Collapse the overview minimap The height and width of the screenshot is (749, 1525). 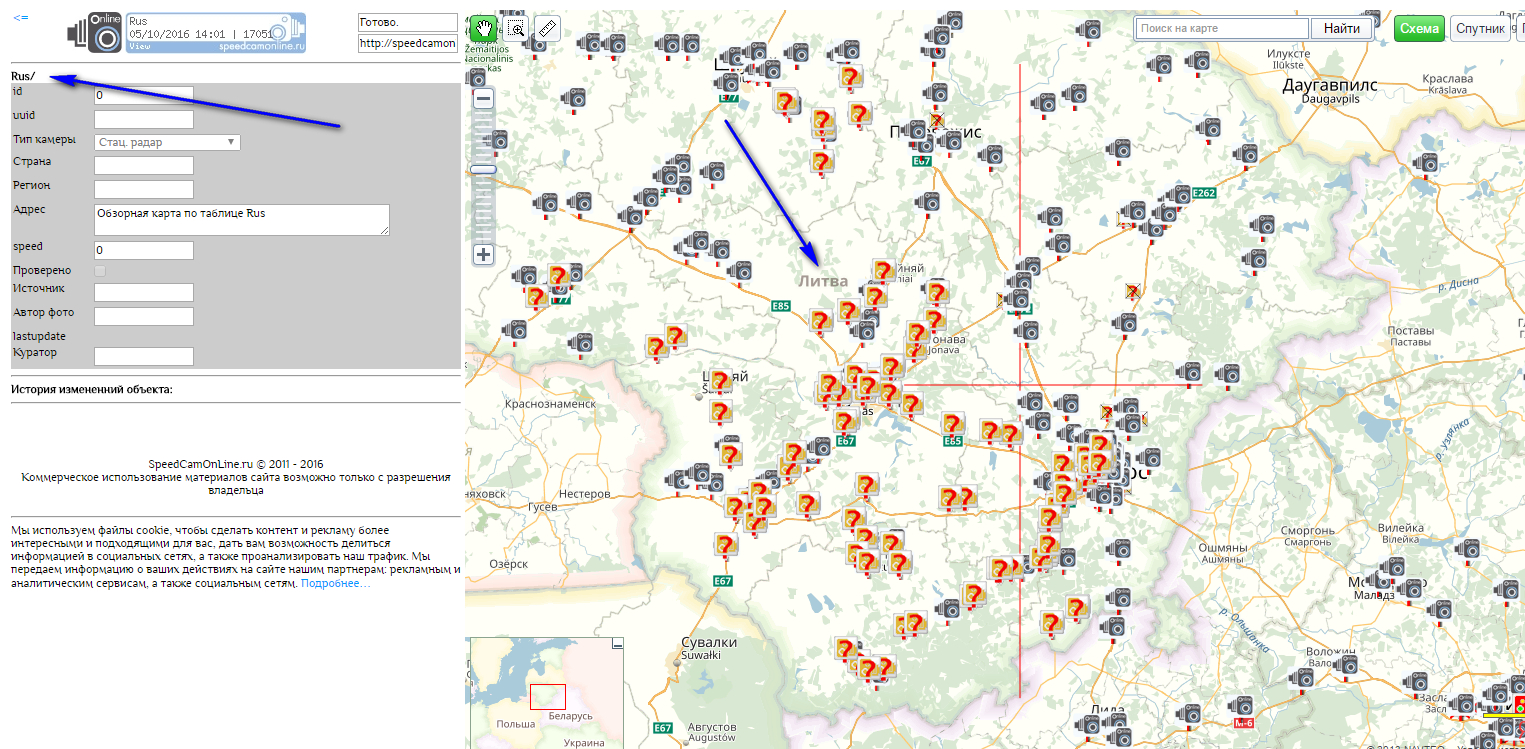tap(617, 643)
